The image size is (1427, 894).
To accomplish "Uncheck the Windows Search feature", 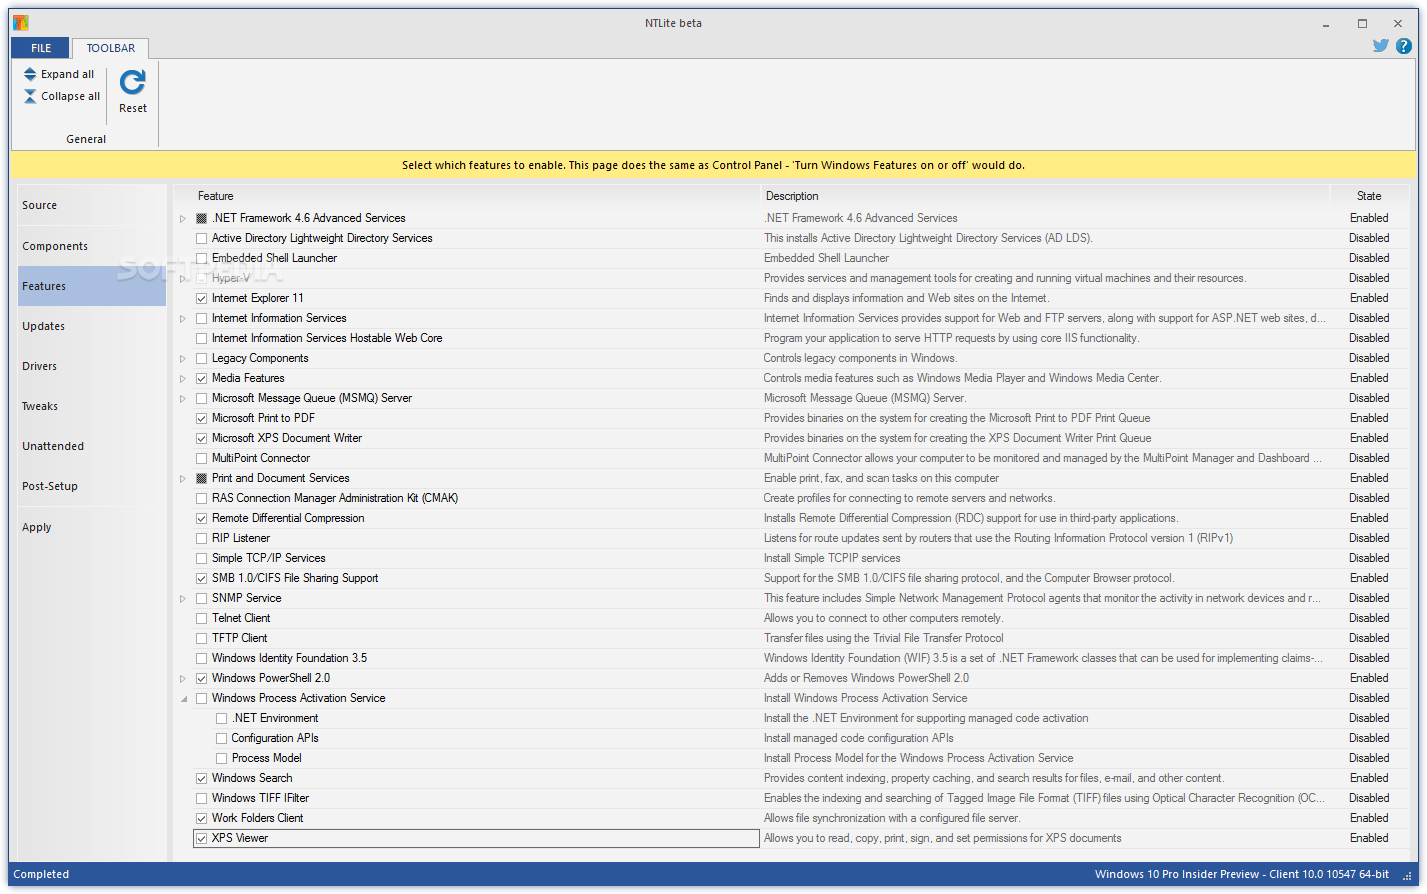I will click(x=202, y=778).
